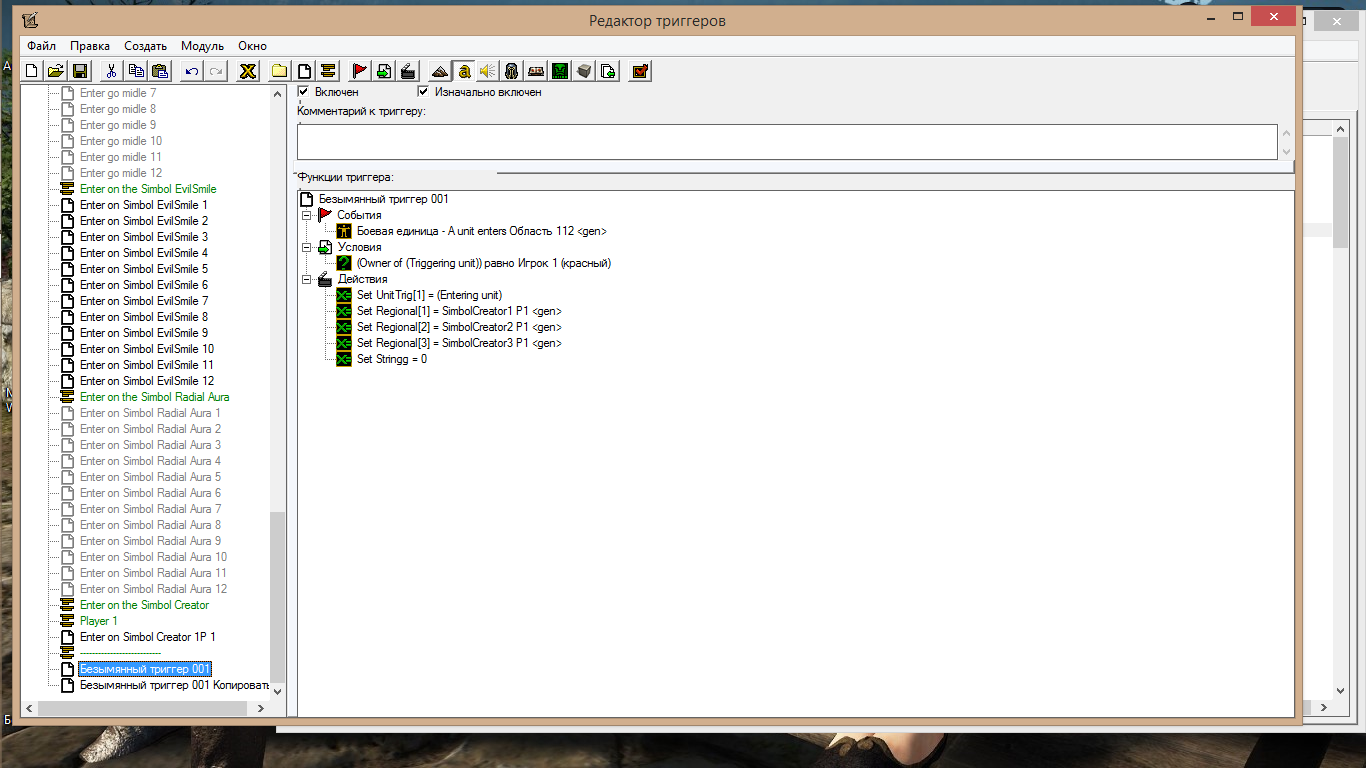Select the 'Set Stringg = 0' action
Screen dimensions: 1366x768
point(392,359)
